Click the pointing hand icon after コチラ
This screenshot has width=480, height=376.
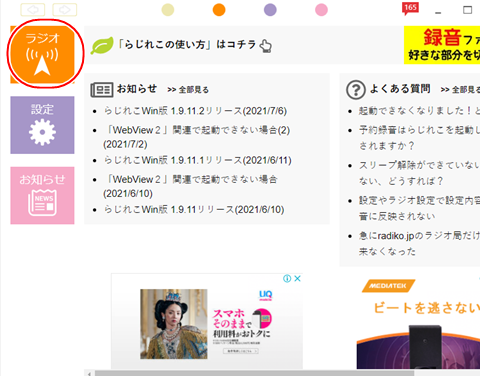[x=266, y=46]
